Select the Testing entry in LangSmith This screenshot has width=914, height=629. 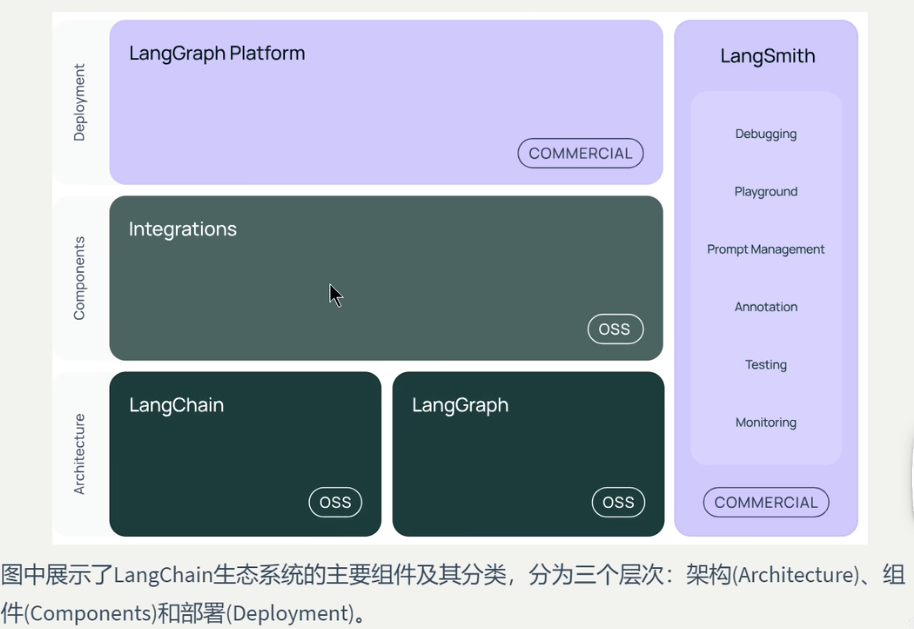coord(766,365)
